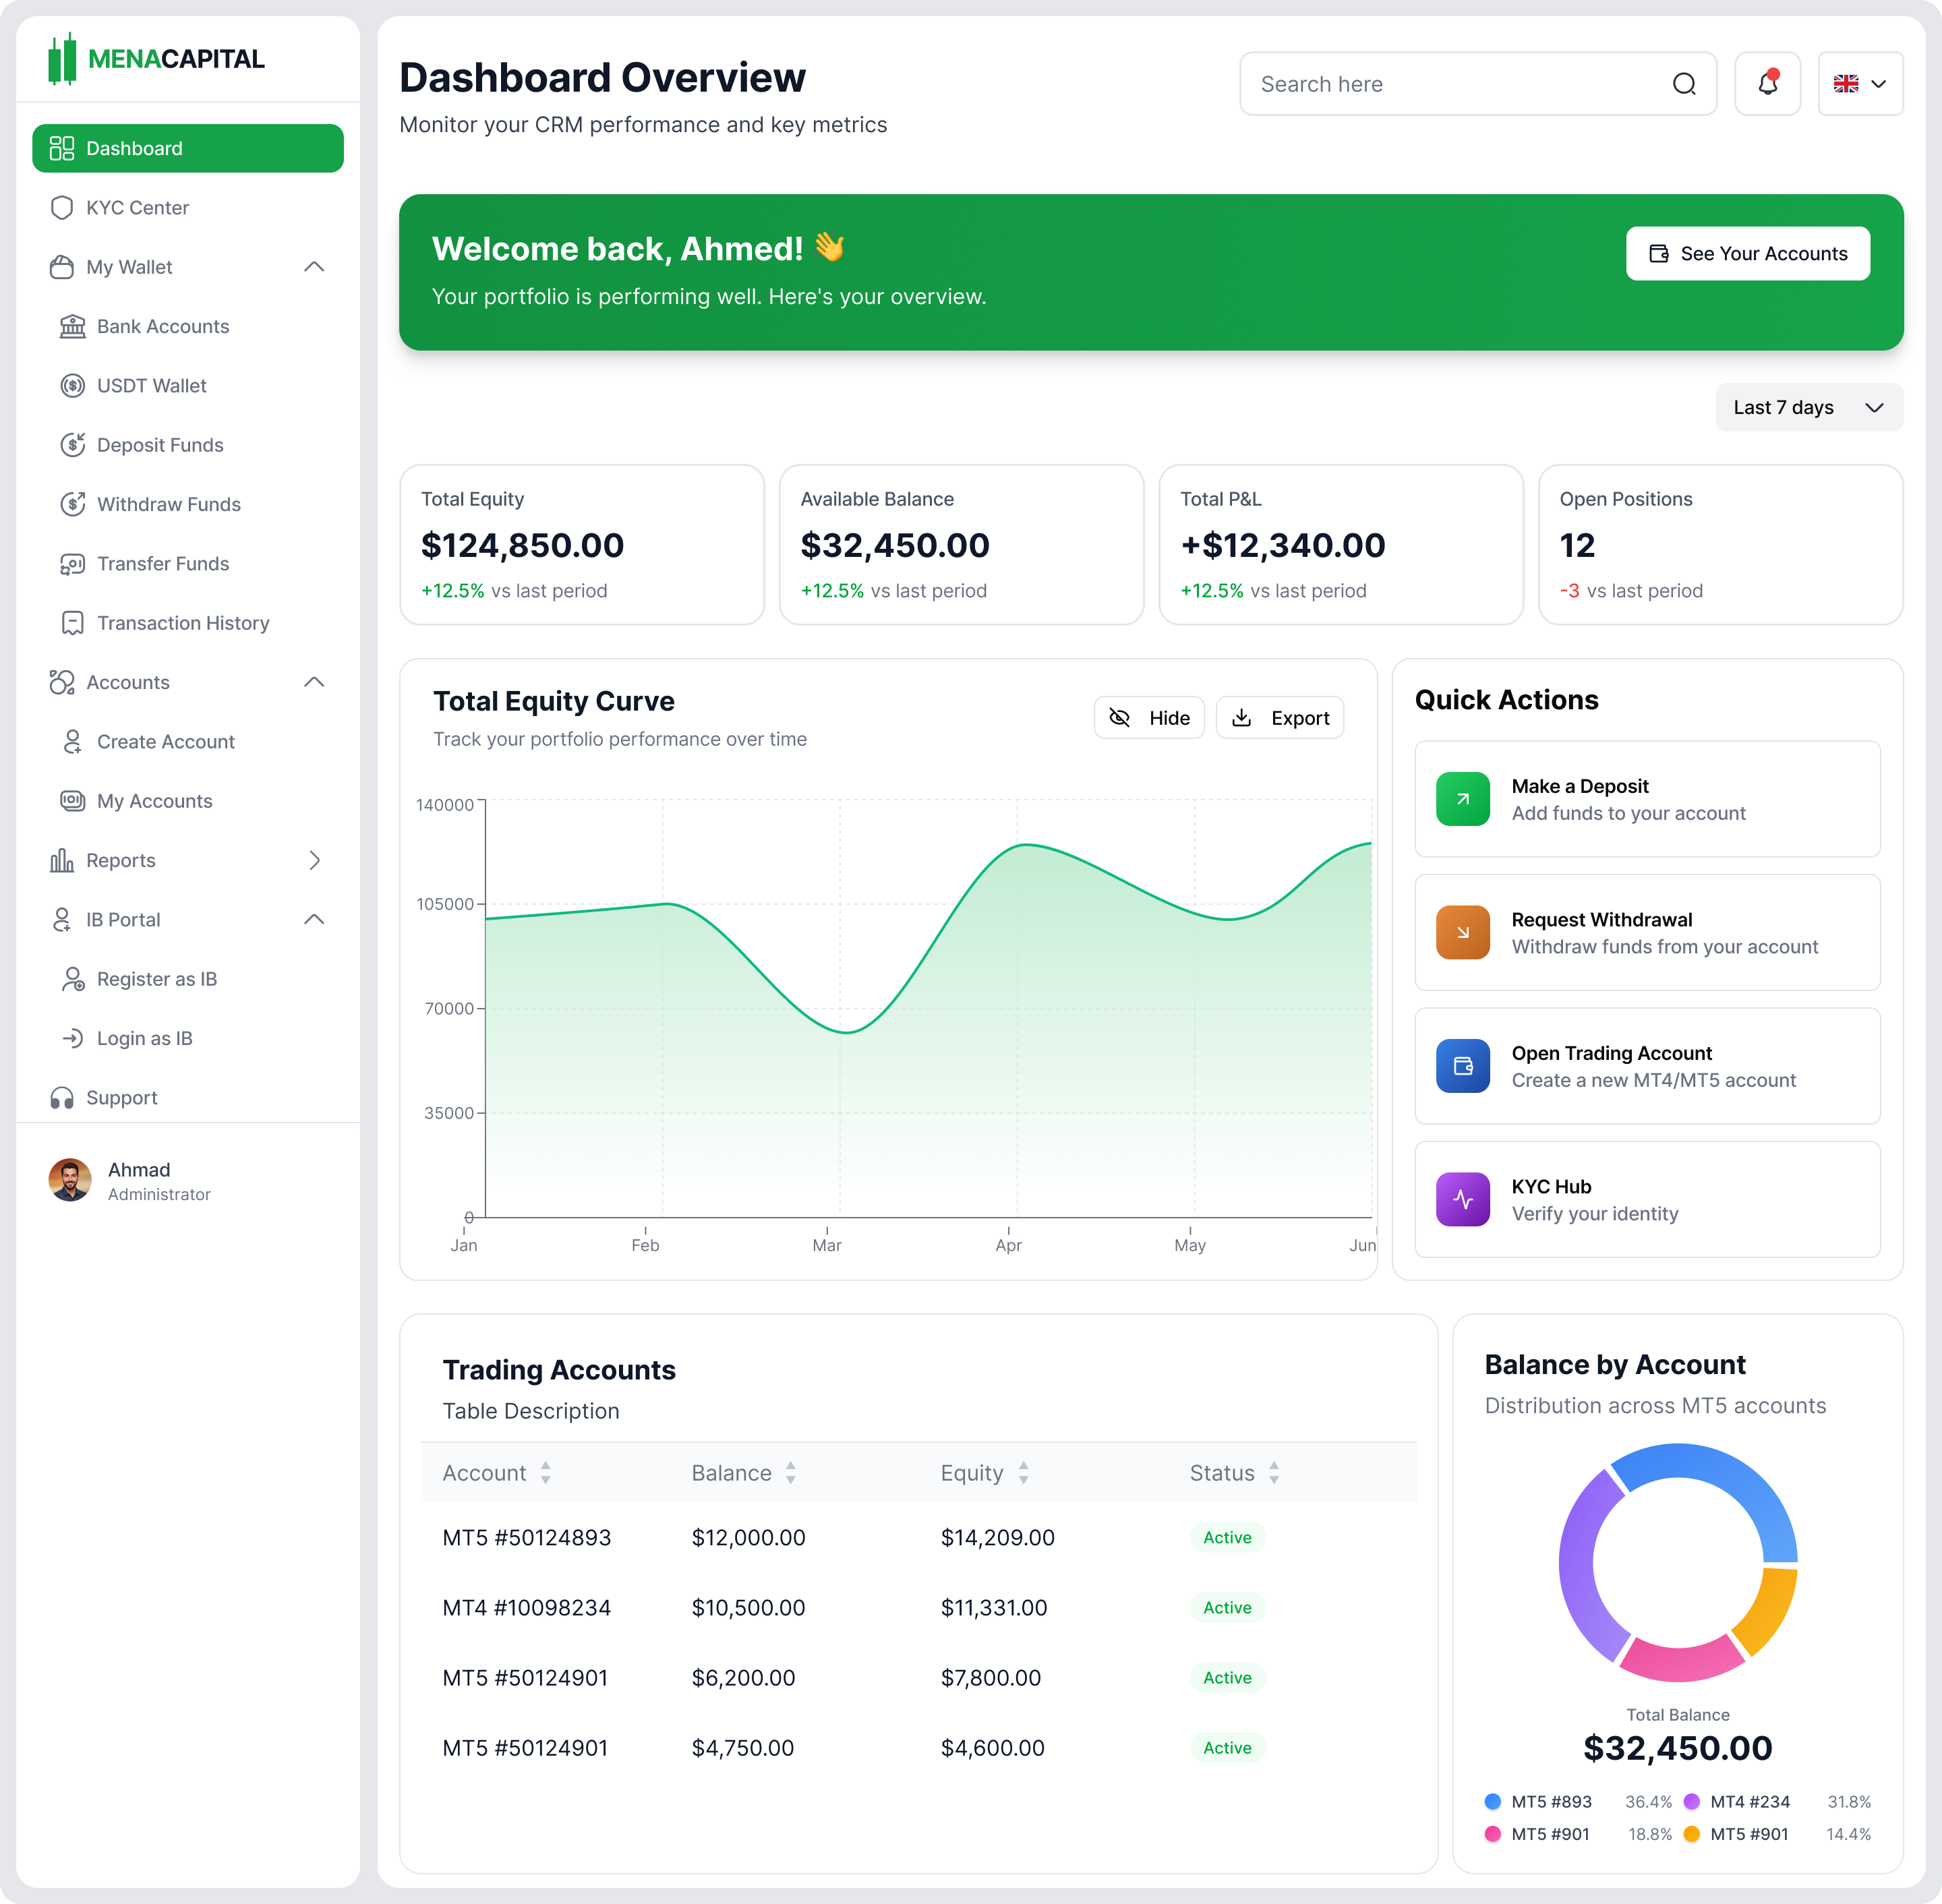This screenshot has width=1942, height=1904.
Task: Click the blue Open Trading Account icon
Action: pyautogui.click(x=1463, y=1066)
